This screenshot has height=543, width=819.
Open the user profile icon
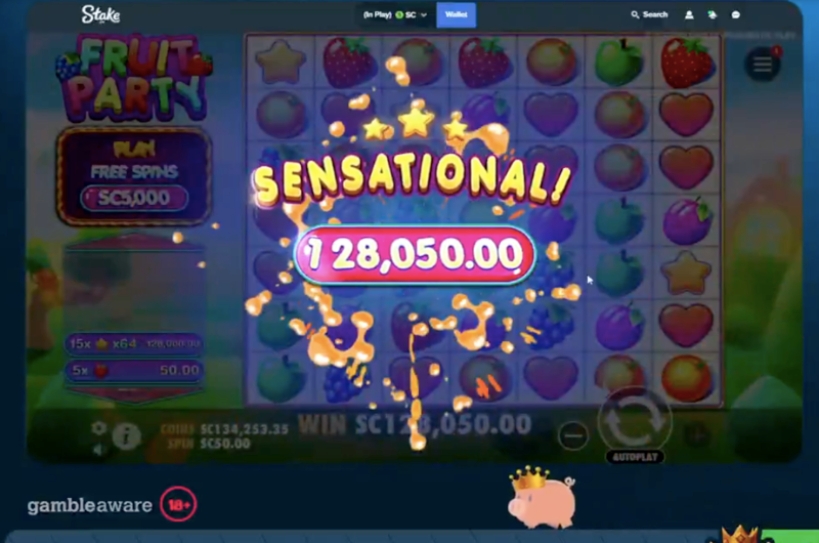pyautogui.click(x=689, y=15)
